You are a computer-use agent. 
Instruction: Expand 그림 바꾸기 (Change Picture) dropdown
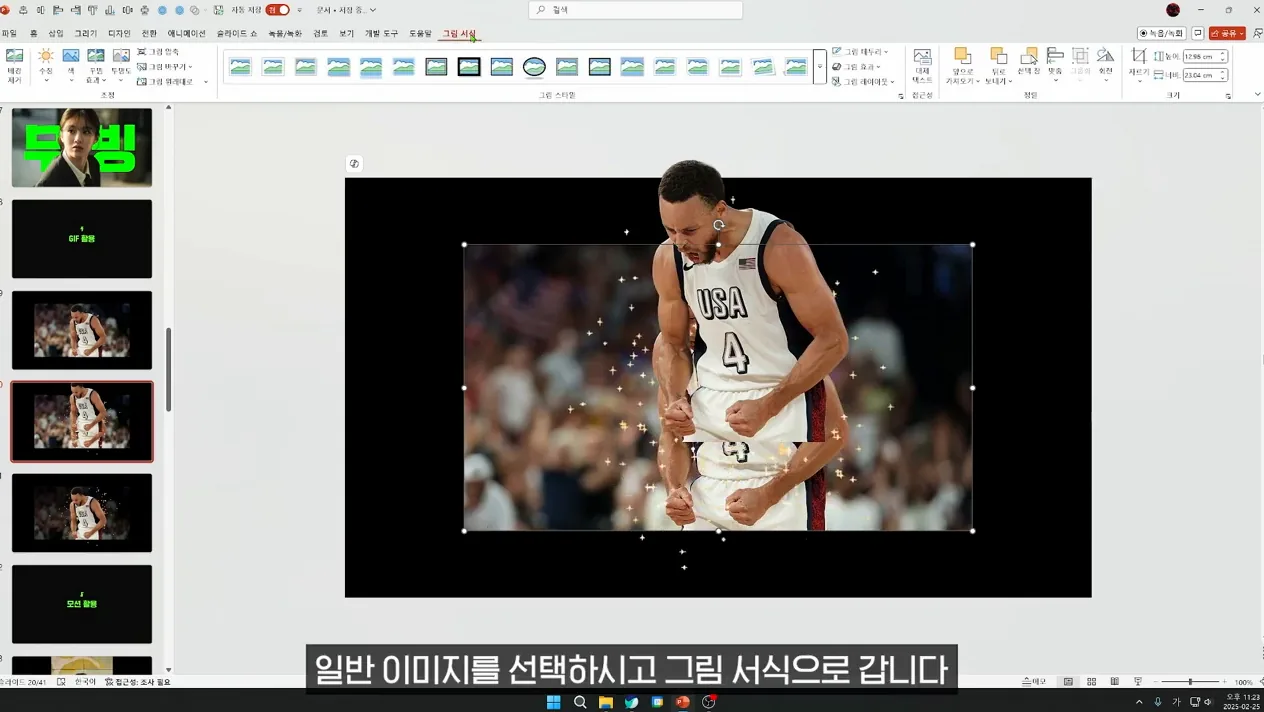[191, 67]
